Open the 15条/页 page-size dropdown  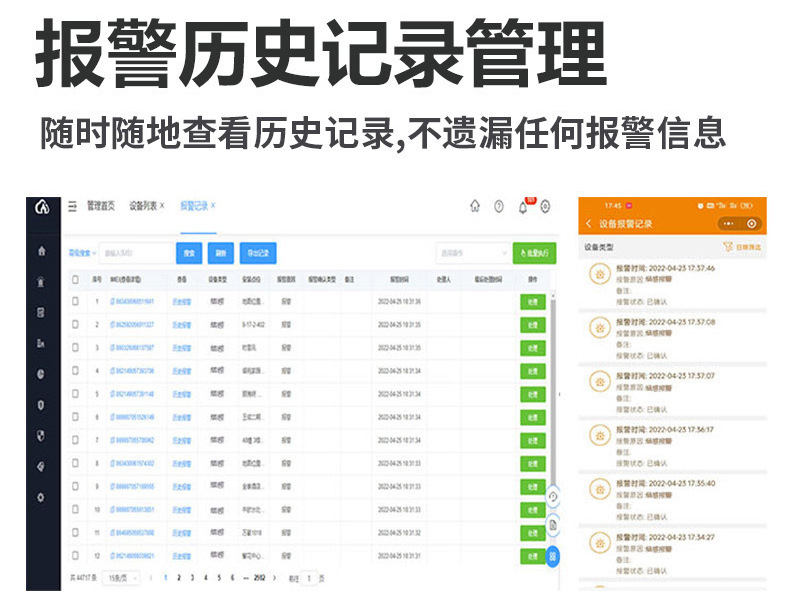tap(121, 578)
